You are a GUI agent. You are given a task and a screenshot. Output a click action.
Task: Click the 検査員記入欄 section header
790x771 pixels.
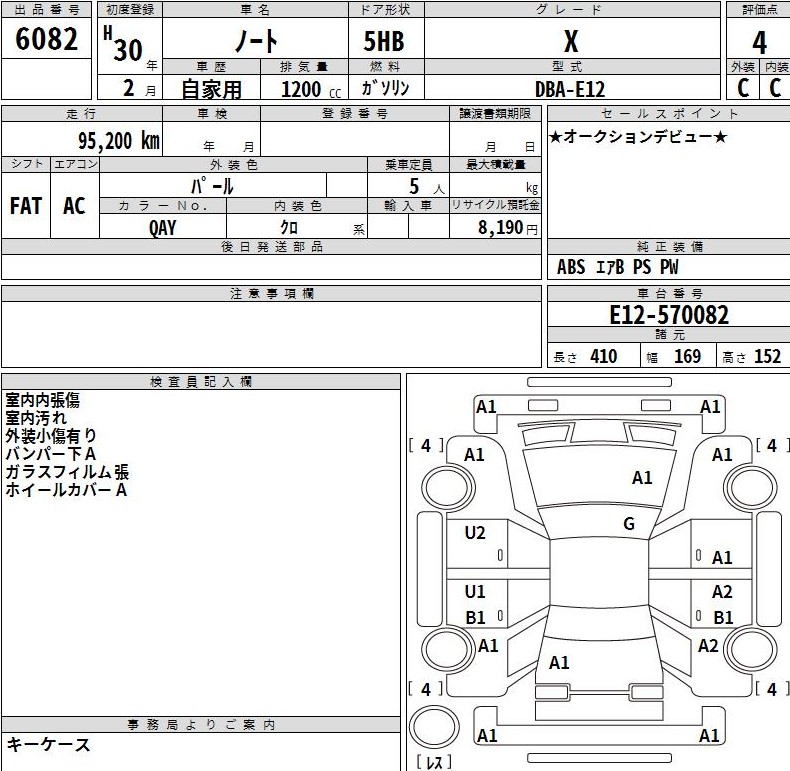click(x=201, y=381)
